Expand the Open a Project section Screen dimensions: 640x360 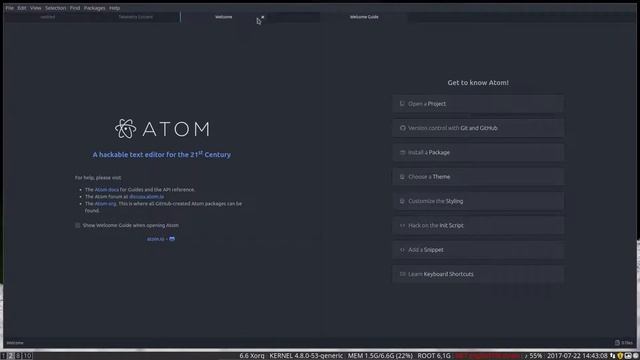click(x=478, y=104)
